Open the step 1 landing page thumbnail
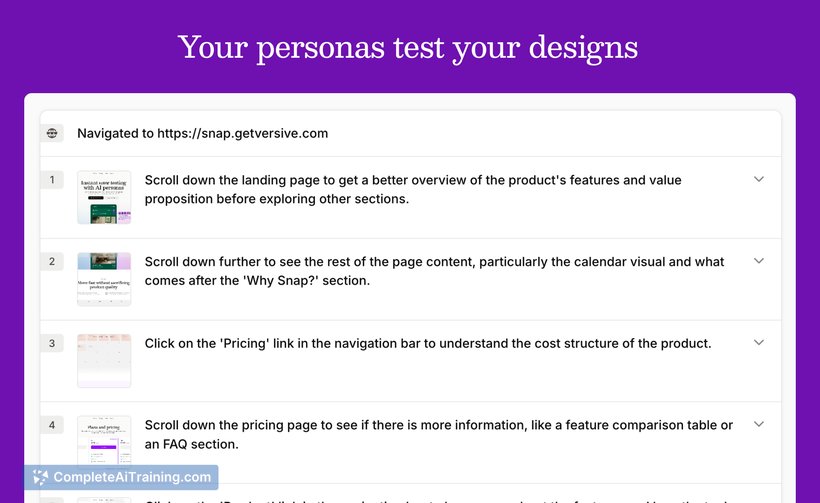This screenshot has width=820, height=503. click(x=104, y=197)
